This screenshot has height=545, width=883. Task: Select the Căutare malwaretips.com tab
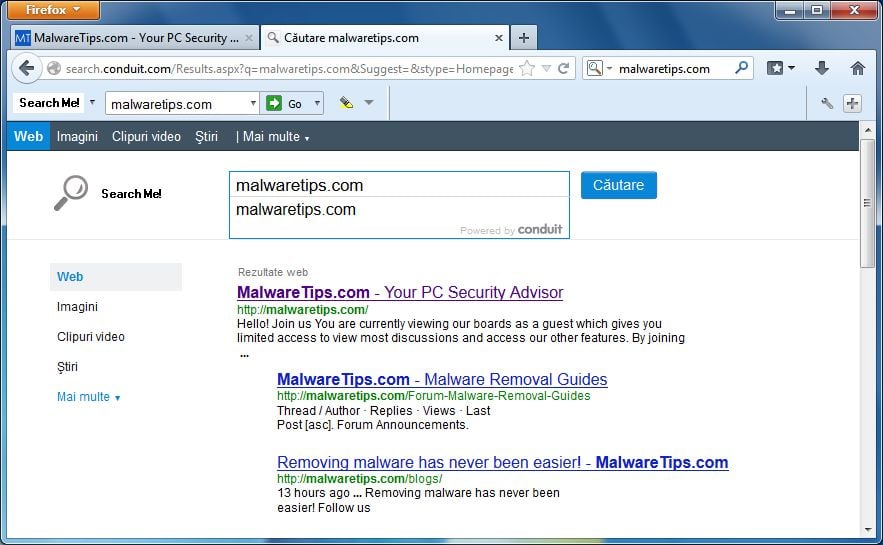pos(386,38)
